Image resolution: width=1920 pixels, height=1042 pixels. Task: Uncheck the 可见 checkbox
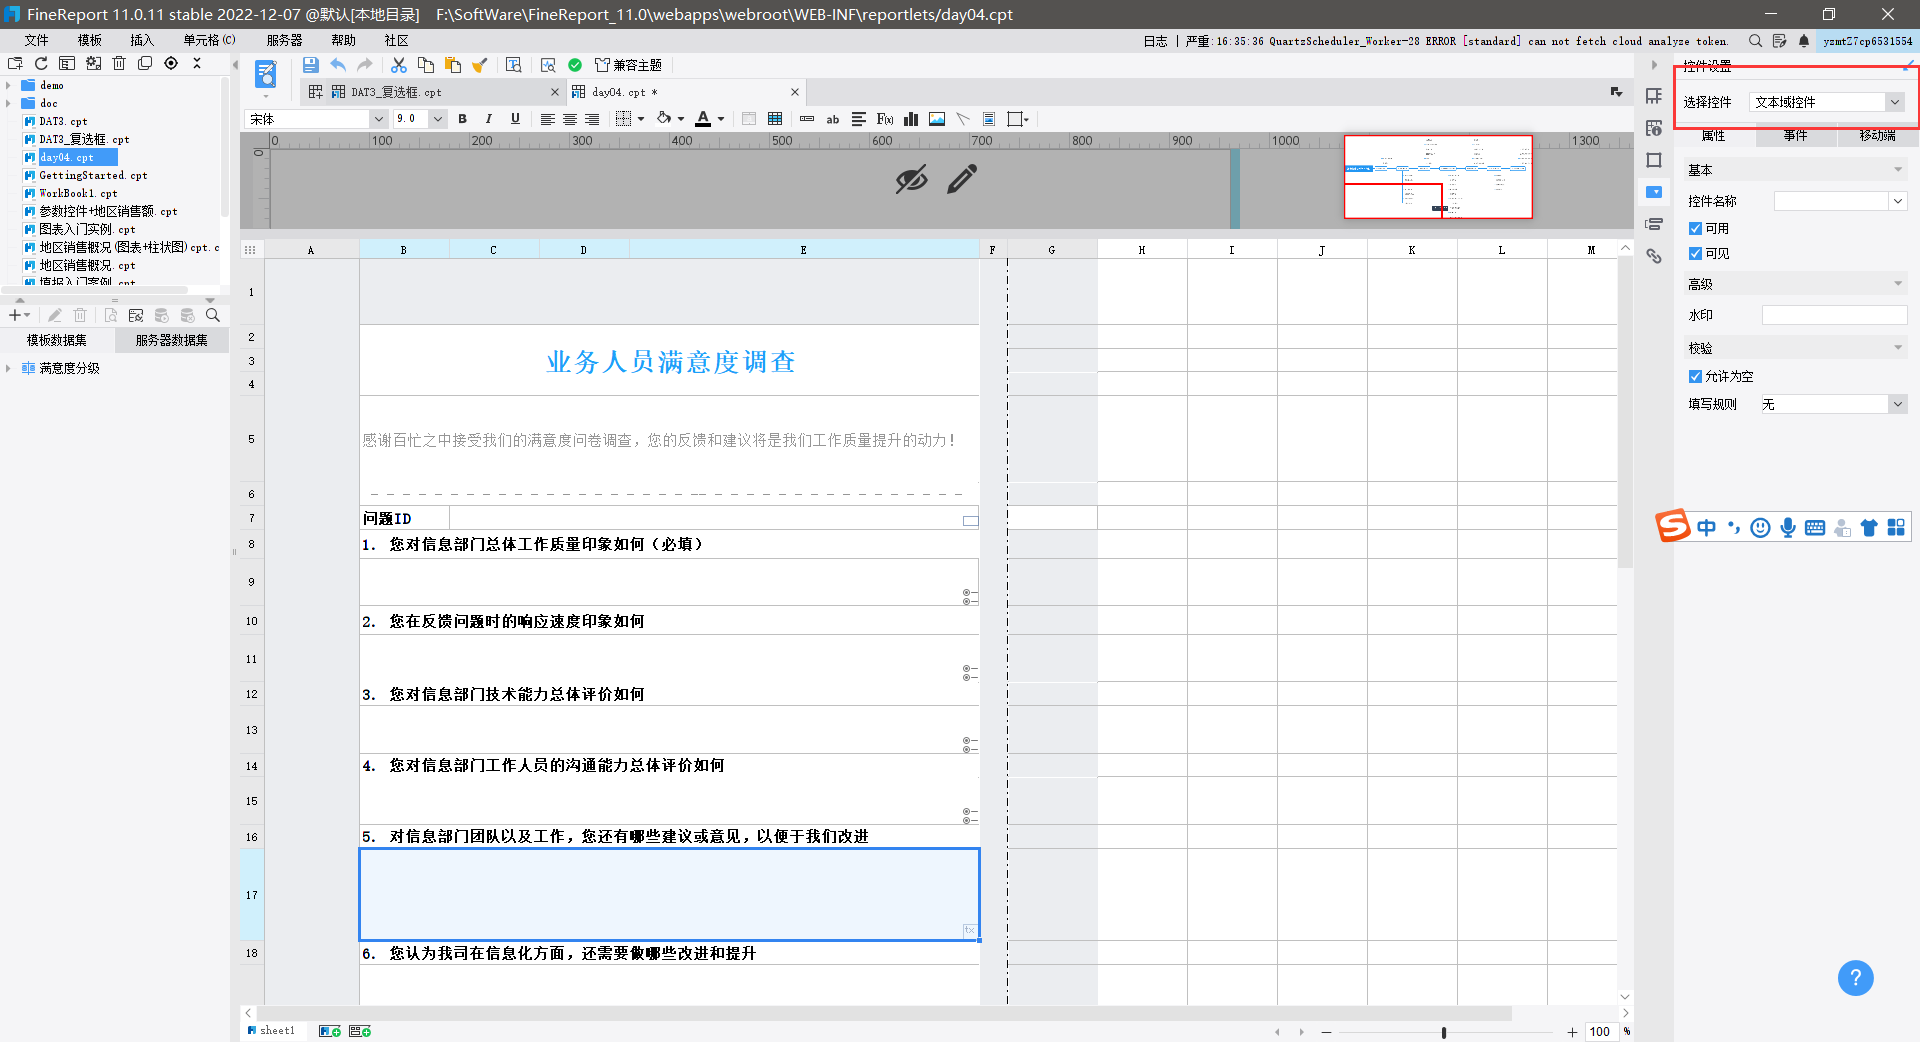1695,254
